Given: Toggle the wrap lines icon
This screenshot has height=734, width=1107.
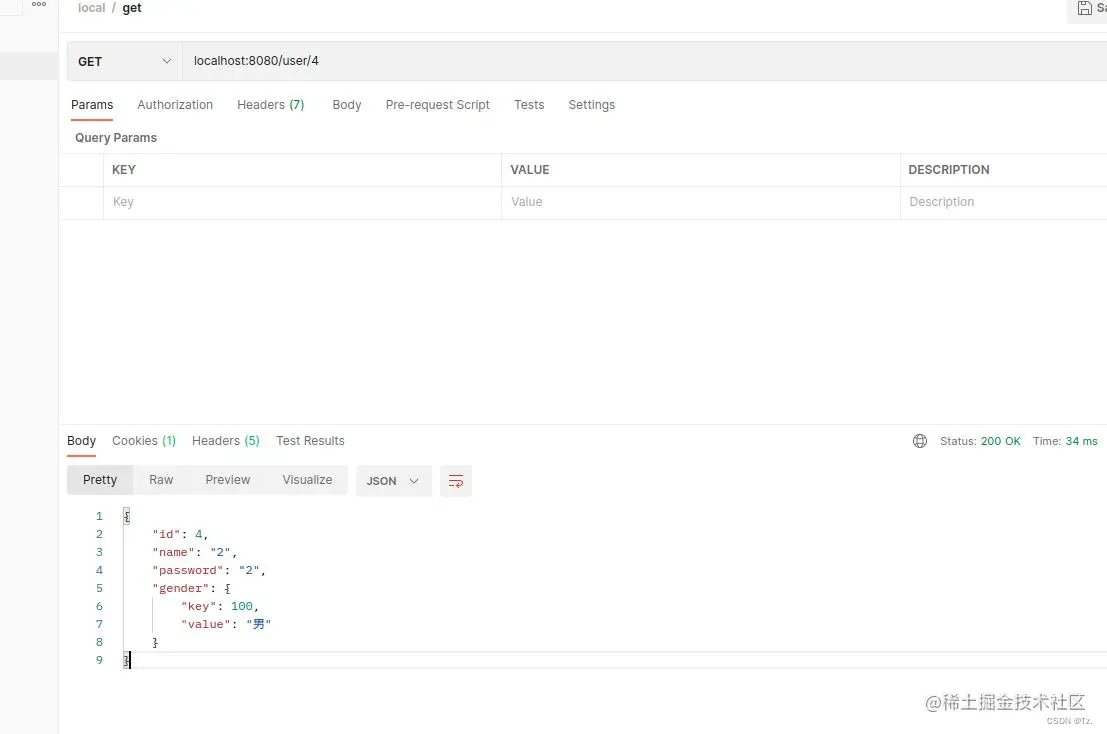Looking at the screenshot, I should point(456,481).
